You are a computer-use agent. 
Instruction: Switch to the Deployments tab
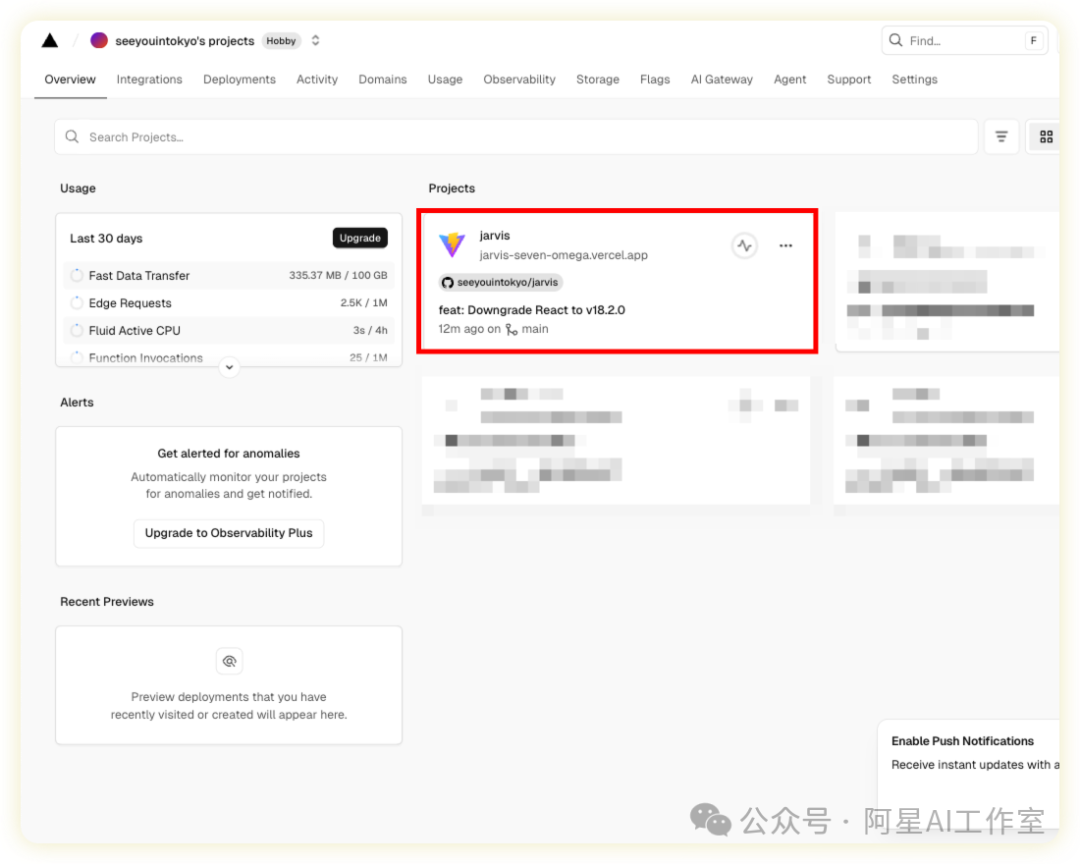(x=239, y=79)
